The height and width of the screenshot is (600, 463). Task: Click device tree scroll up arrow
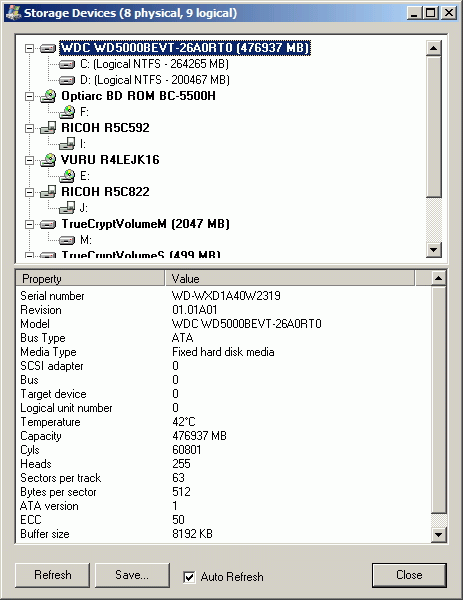(434, 48)
